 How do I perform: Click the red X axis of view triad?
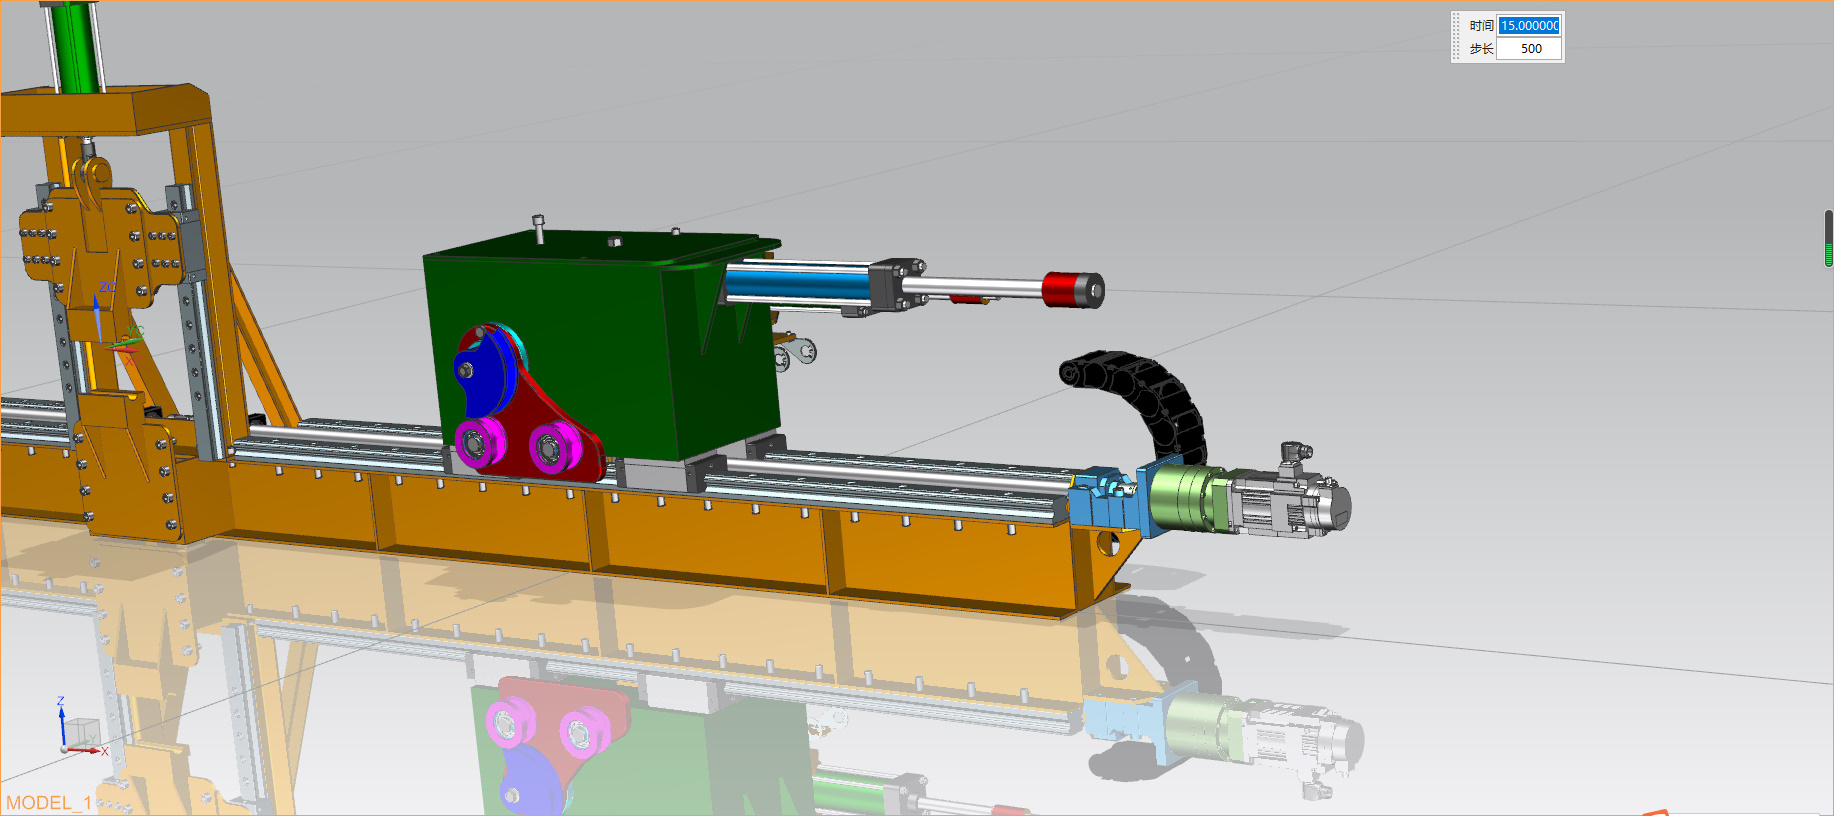pyautogui.click(x=86, y=749)
